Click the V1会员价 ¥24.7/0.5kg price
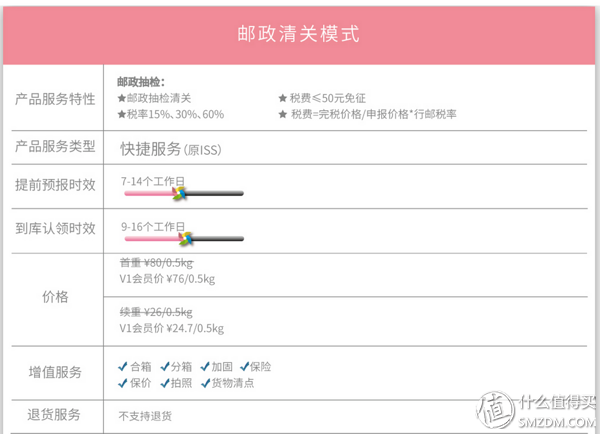 pos(172,328)
